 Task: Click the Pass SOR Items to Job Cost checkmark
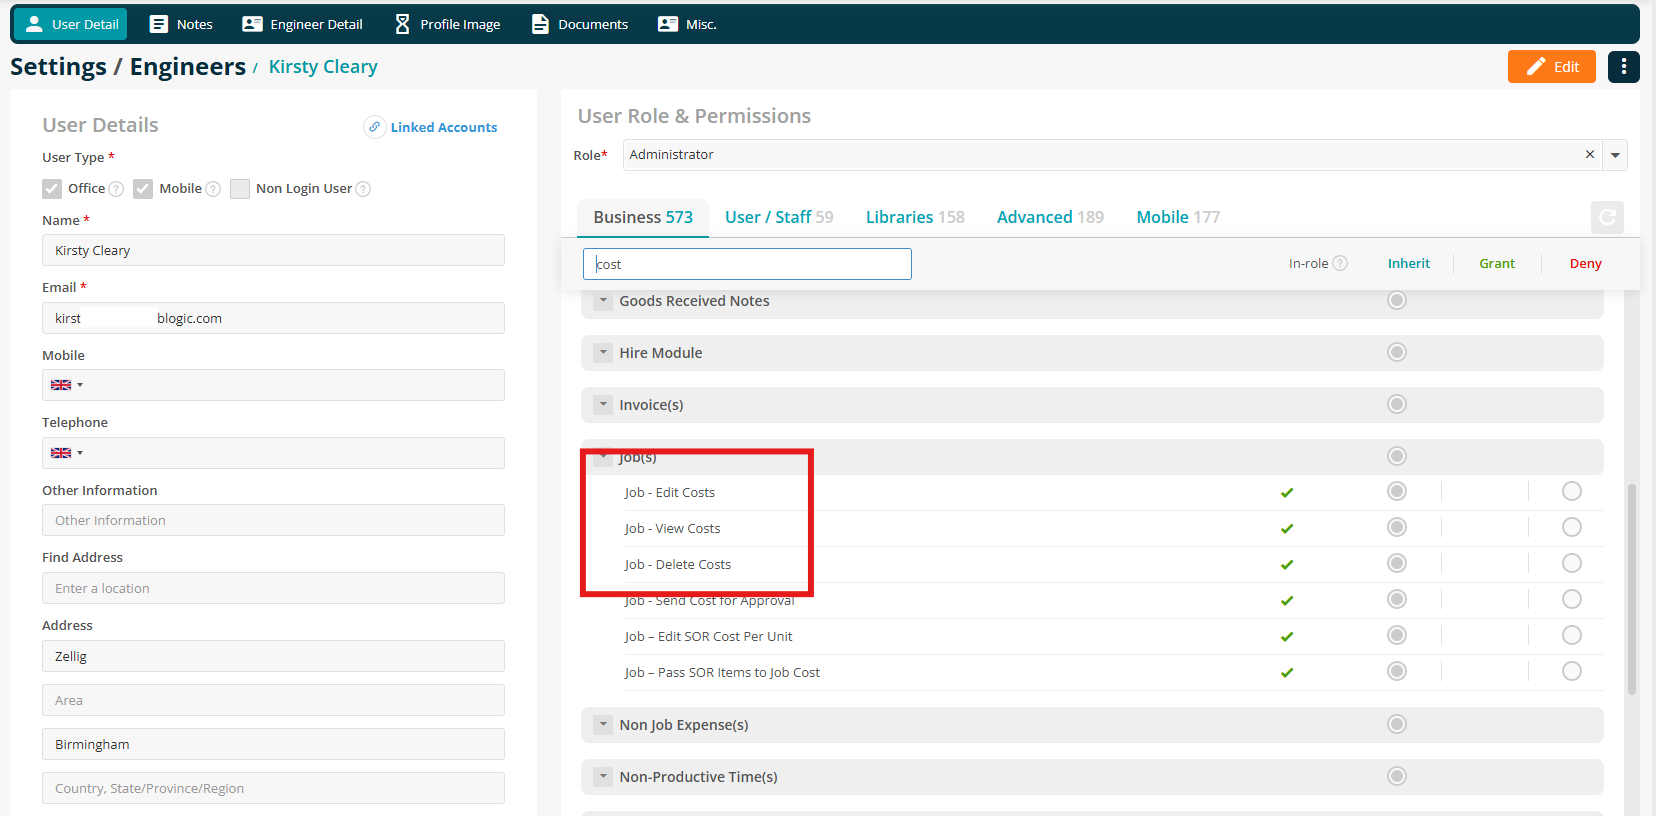tap(1287, 672)
